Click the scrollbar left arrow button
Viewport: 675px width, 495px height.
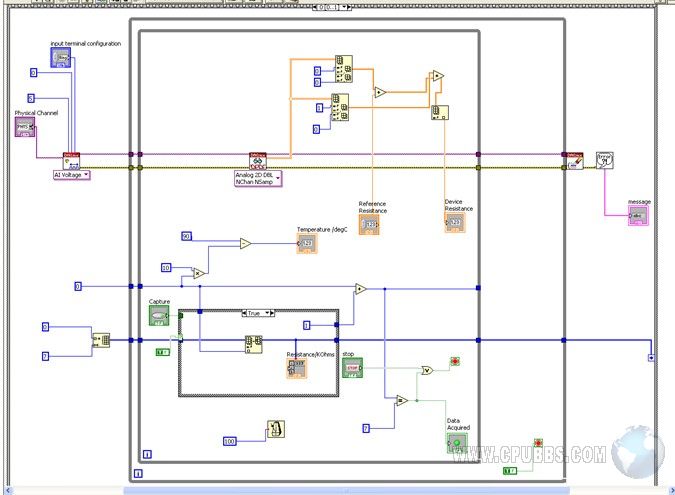tap(8, 491)
